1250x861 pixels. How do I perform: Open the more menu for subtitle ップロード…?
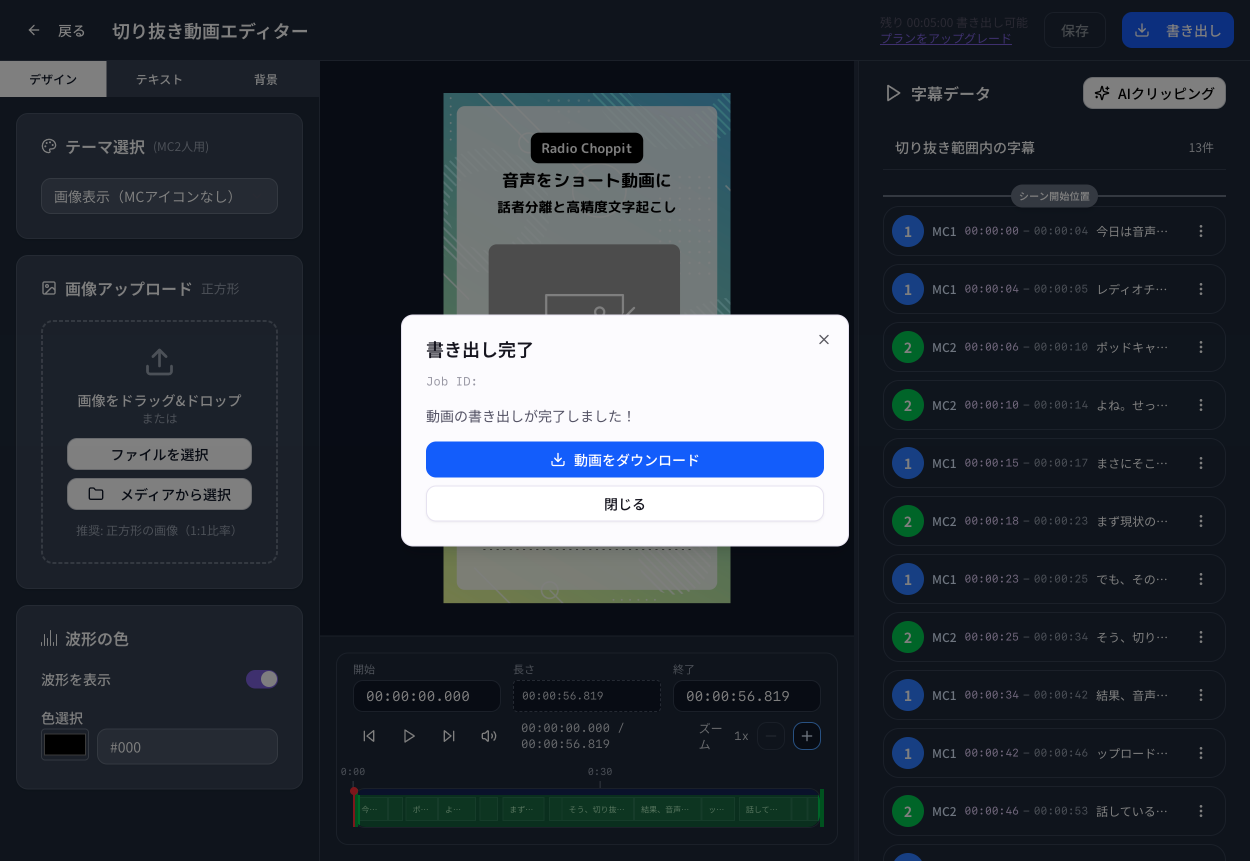click(1201, 753)
